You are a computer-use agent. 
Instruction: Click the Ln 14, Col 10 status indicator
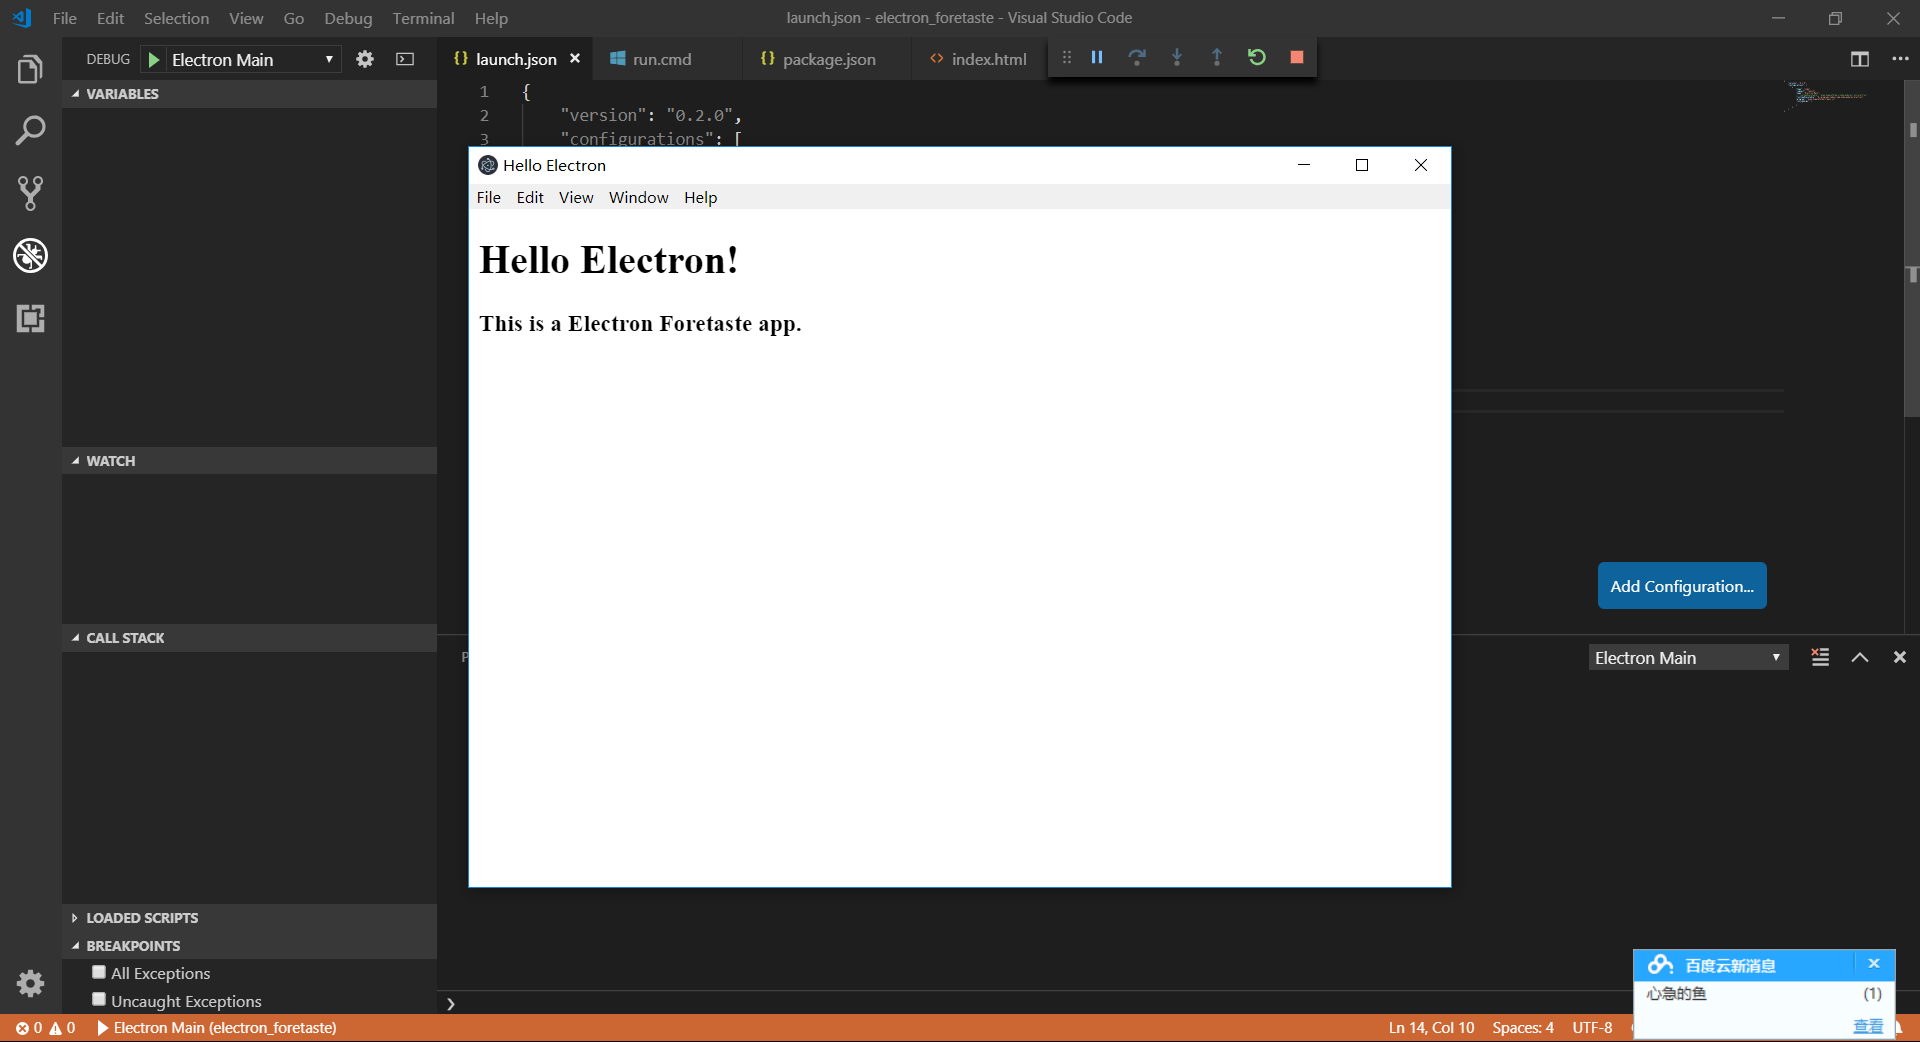coord(1431,1028)
